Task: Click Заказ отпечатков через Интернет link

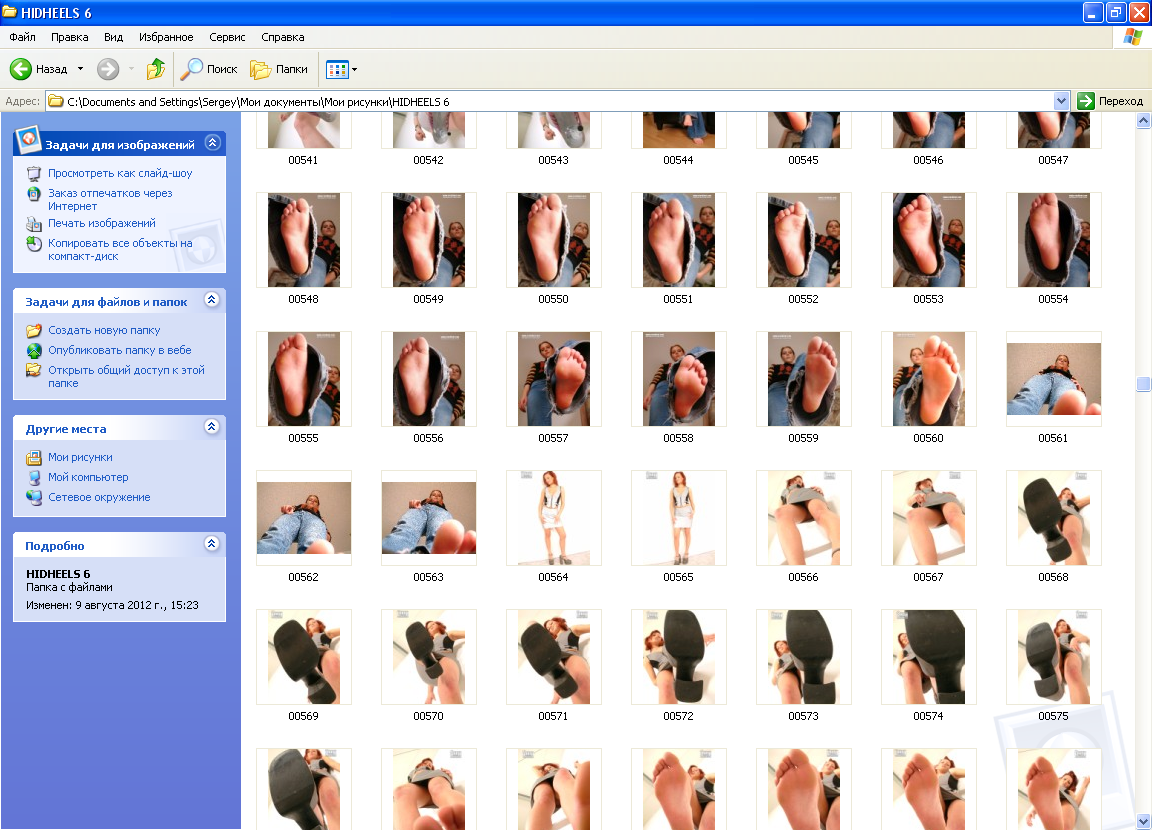Action: click(x=110, y=200)
